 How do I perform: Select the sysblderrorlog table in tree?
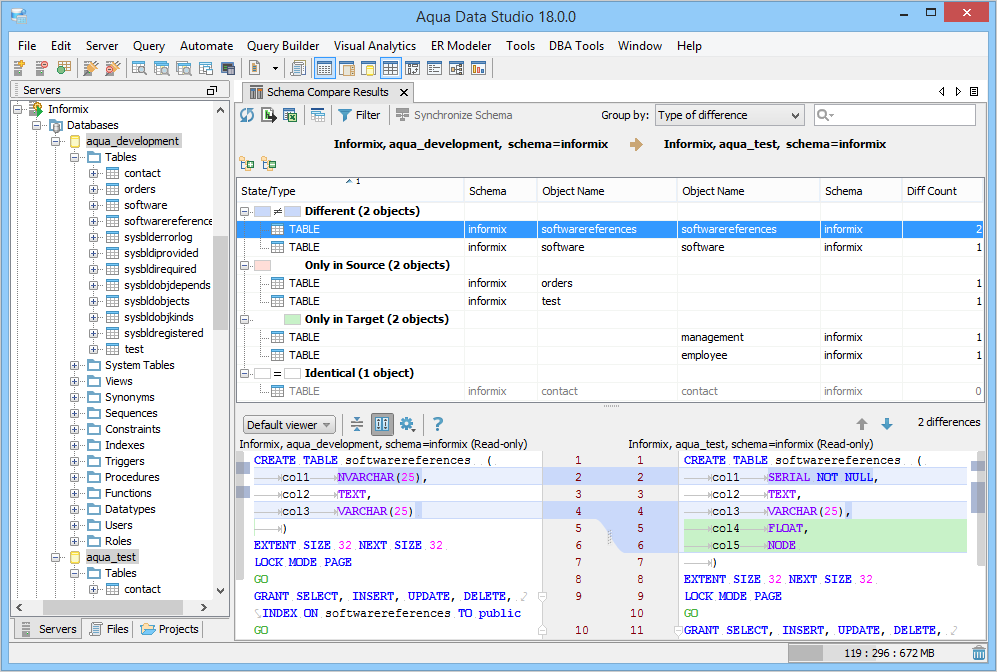pos(158,237)
